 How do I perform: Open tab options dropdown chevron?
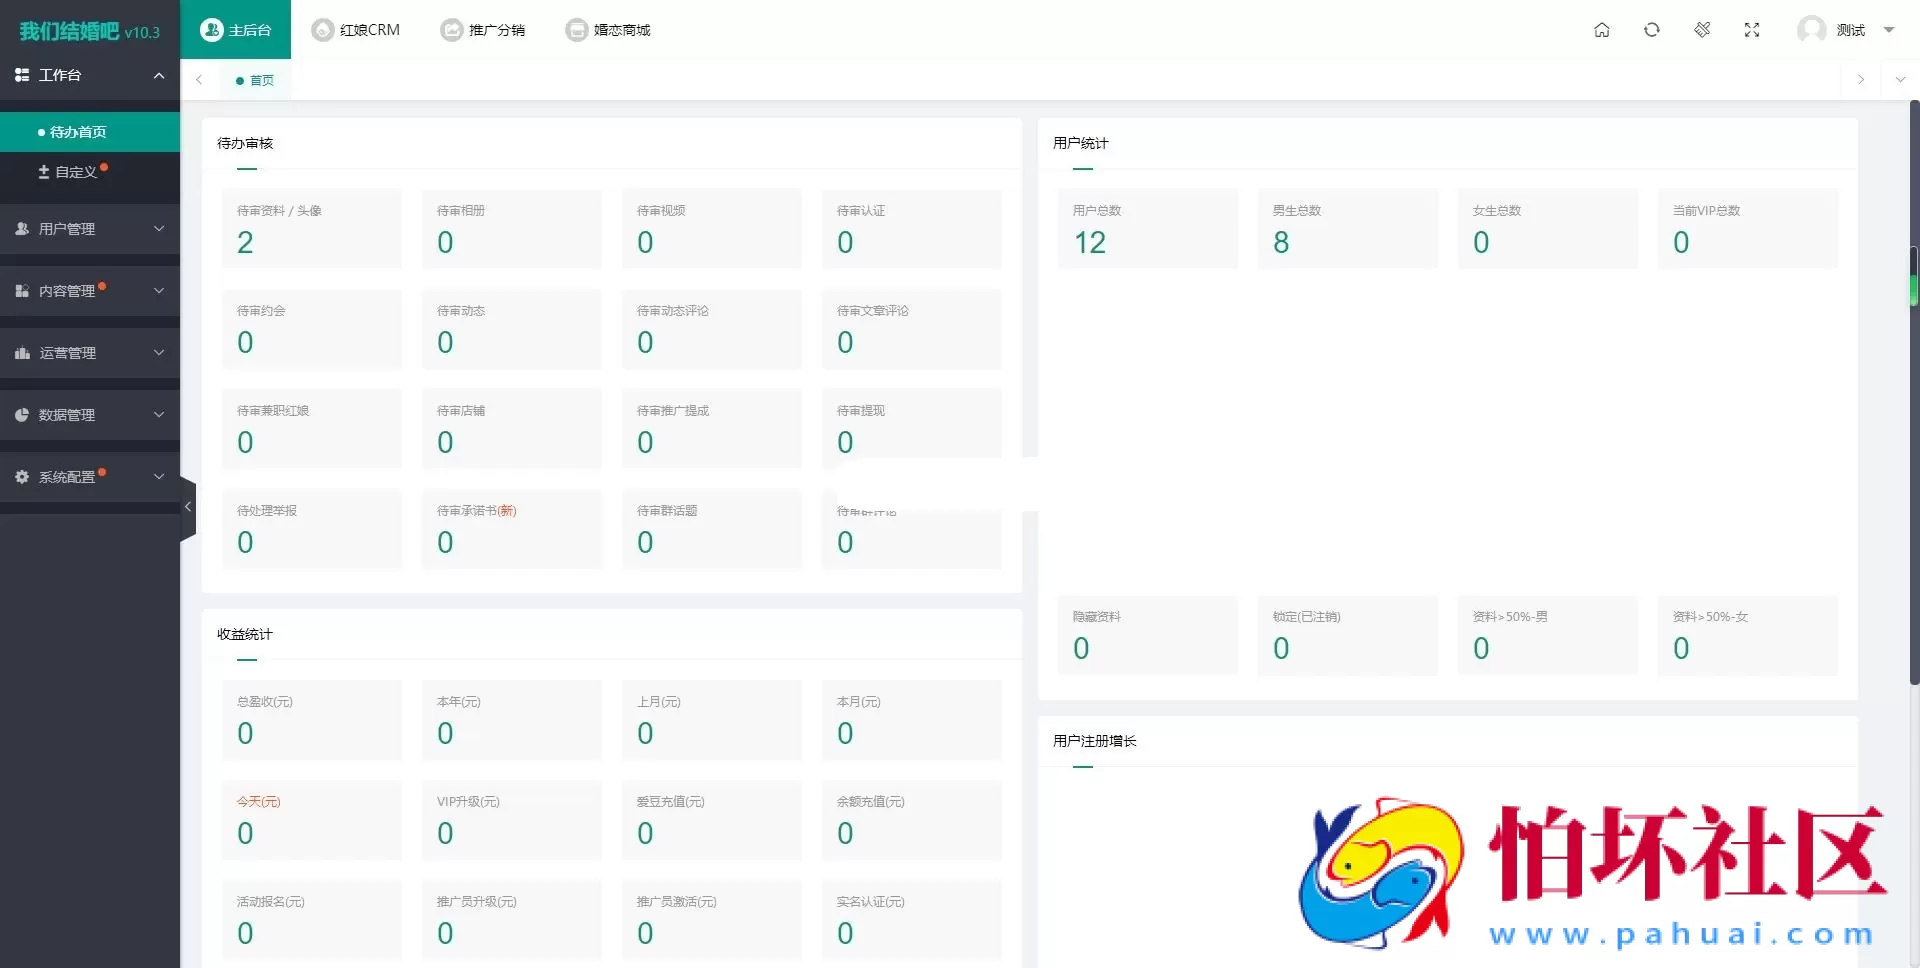pyautogui.click(x=1900, y=80)
